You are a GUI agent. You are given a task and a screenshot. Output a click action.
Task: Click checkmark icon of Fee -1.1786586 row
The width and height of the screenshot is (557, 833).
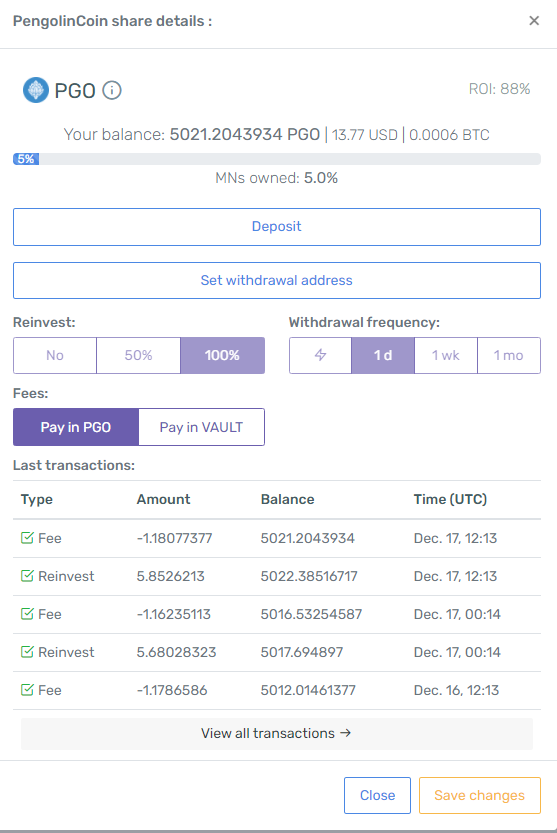click(x=27, y=690)
